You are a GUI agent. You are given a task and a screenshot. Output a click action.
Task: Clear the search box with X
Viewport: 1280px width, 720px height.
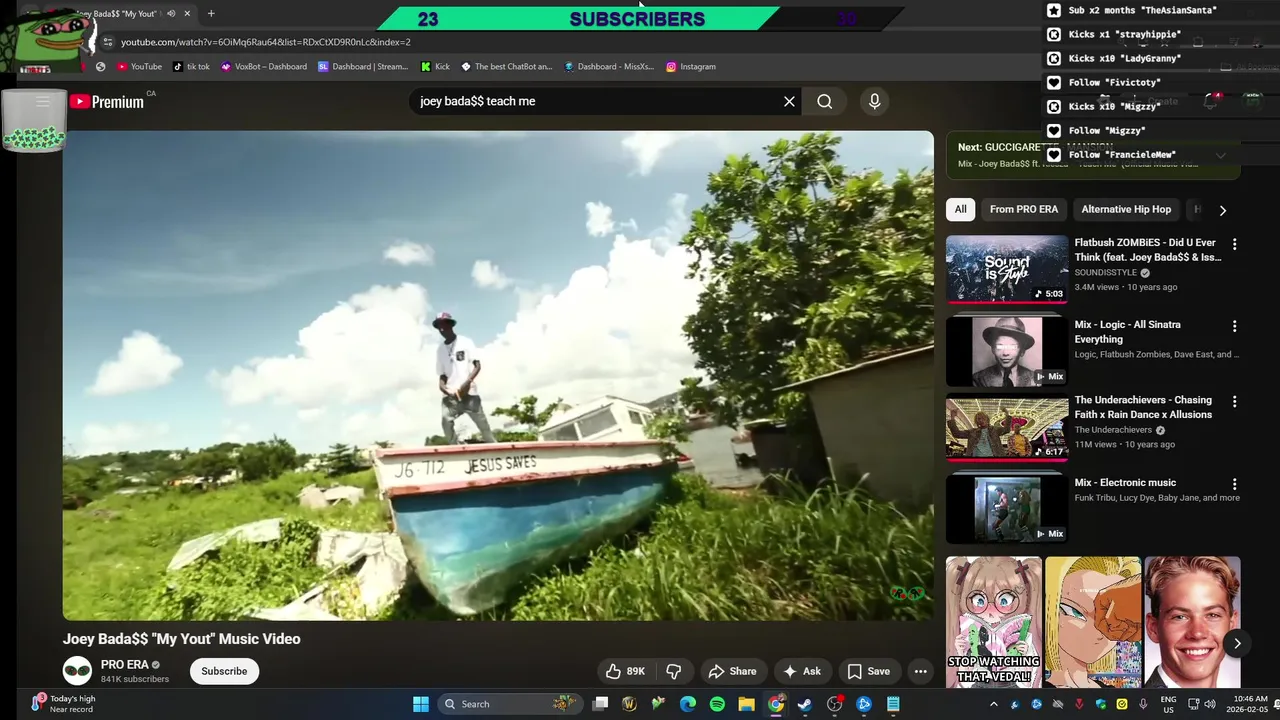point(789,101)
